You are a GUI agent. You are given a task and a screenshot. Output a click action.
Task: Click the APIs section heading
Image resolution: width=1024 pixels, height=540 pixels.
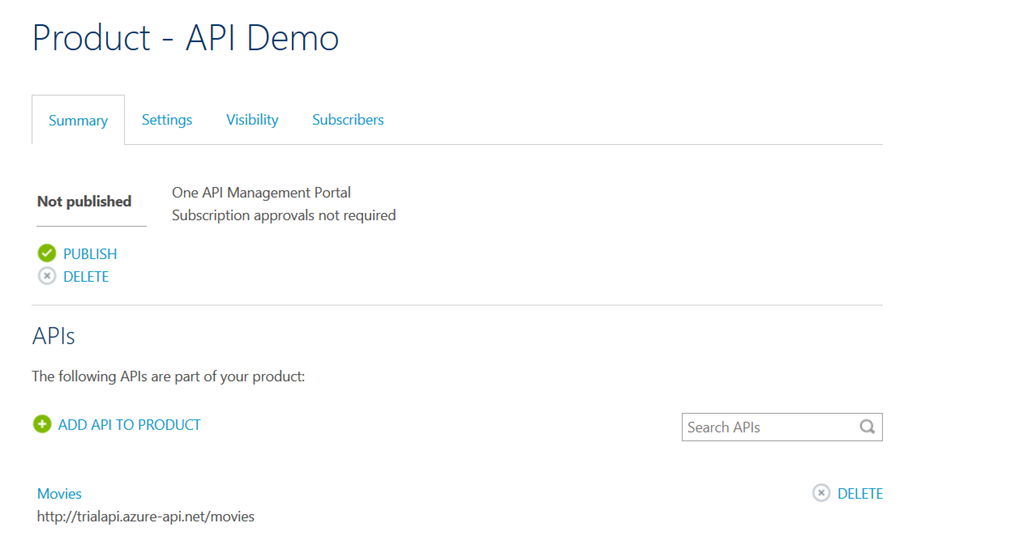[54, 336]
